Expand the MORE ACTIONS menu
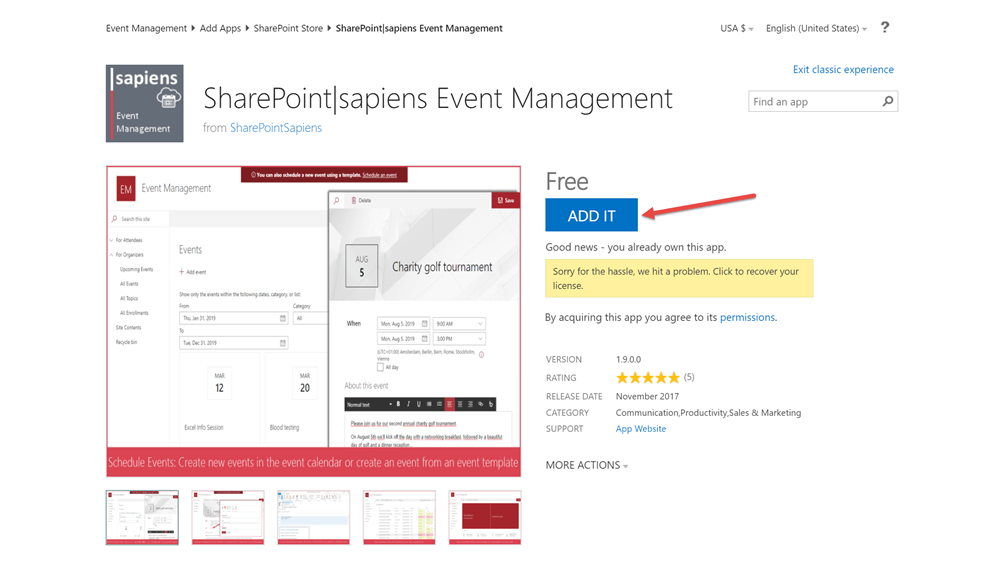1004x575 pixels. 587,465
